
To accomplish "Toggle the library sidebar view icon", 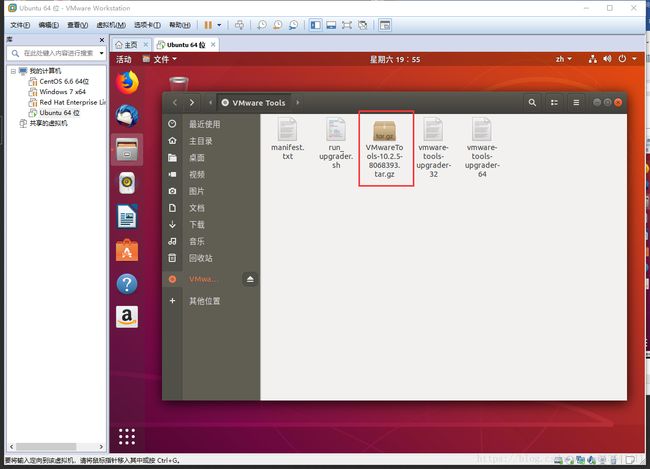I will (315, 25).
